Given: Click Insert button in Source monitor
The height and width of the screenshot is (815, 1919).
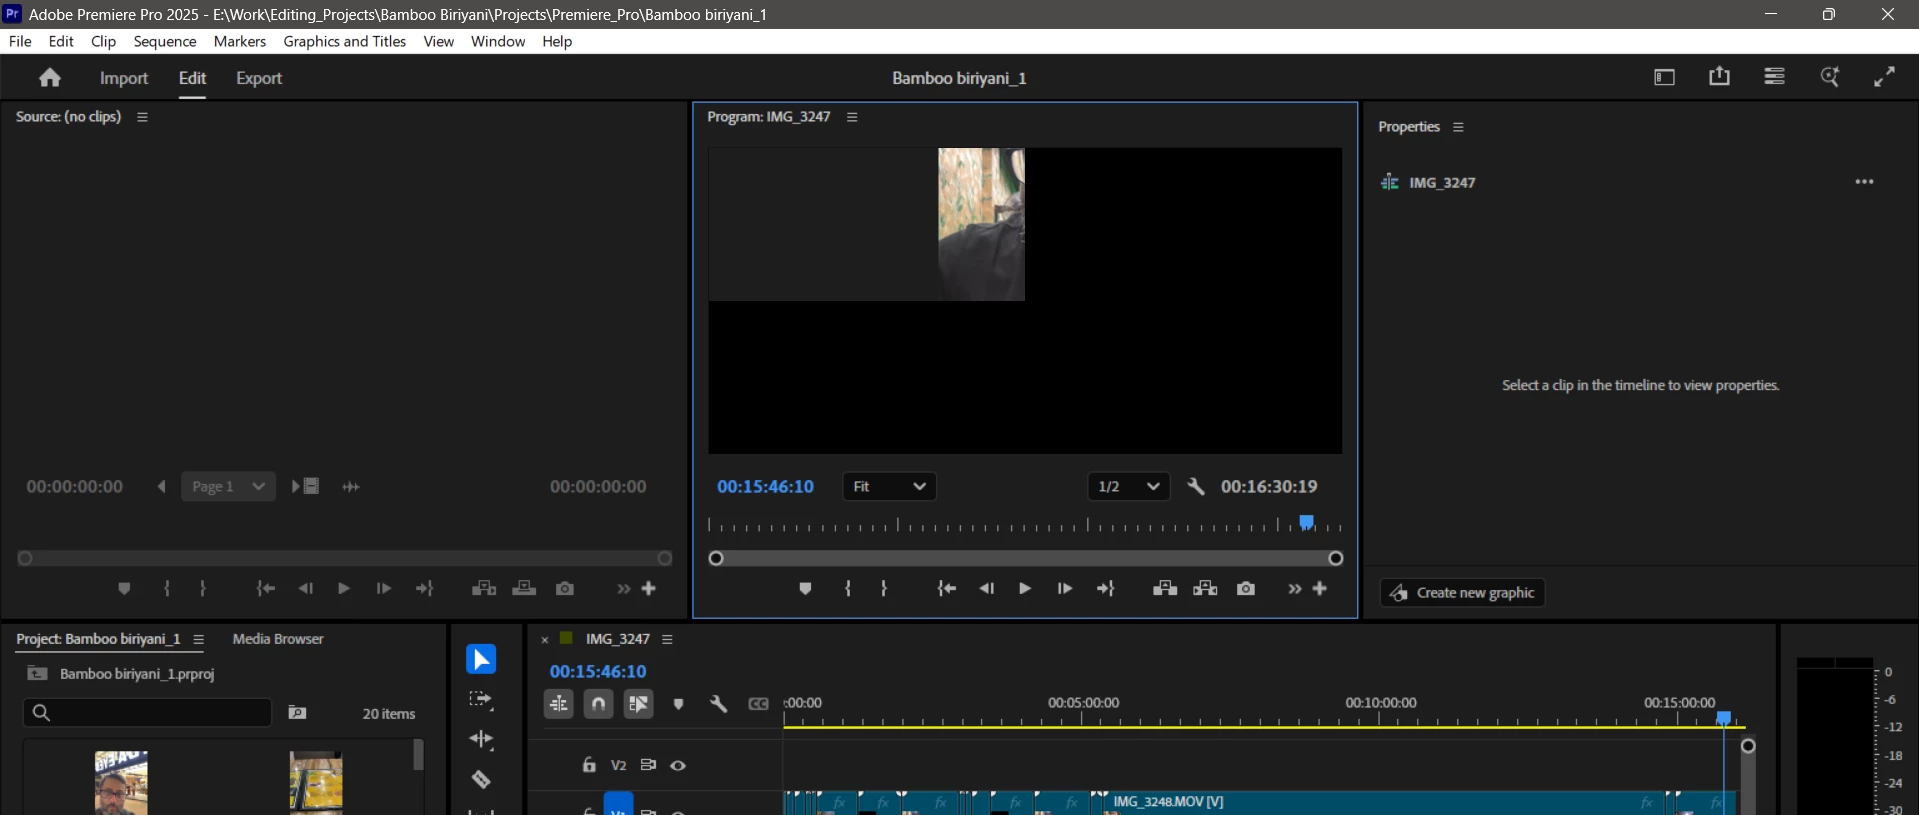Looking at the screenshot, I should click(484, 589).
